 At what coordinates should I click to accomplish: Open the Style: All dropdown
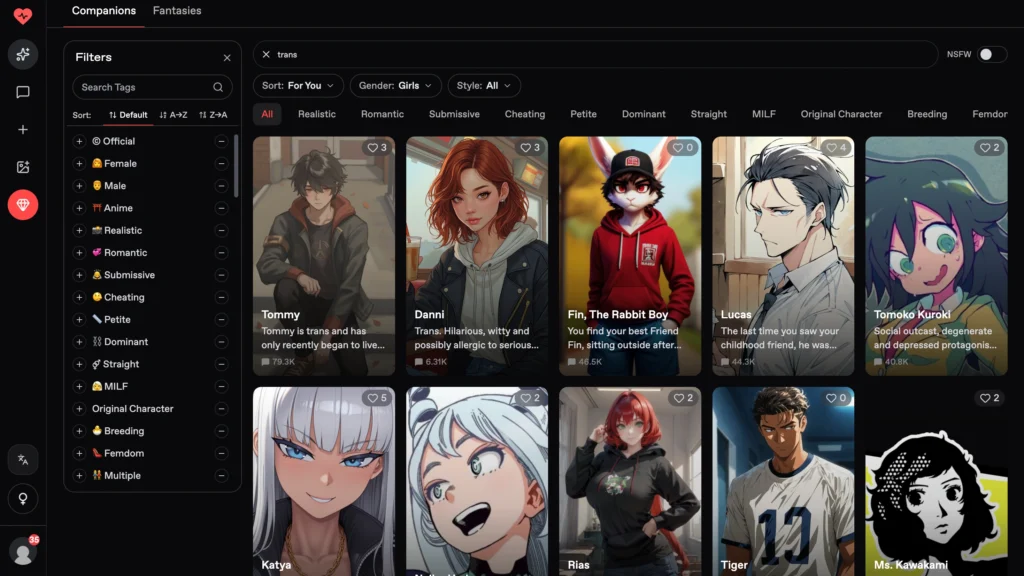coord(484,86)
